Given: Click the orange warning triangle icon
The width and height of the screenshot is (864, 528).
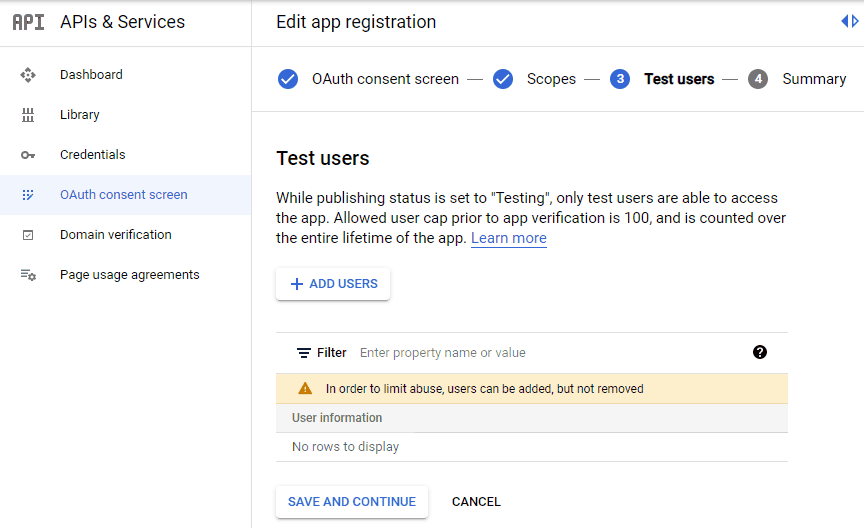Looking at the screenshot, I should [x=305, y=389].
